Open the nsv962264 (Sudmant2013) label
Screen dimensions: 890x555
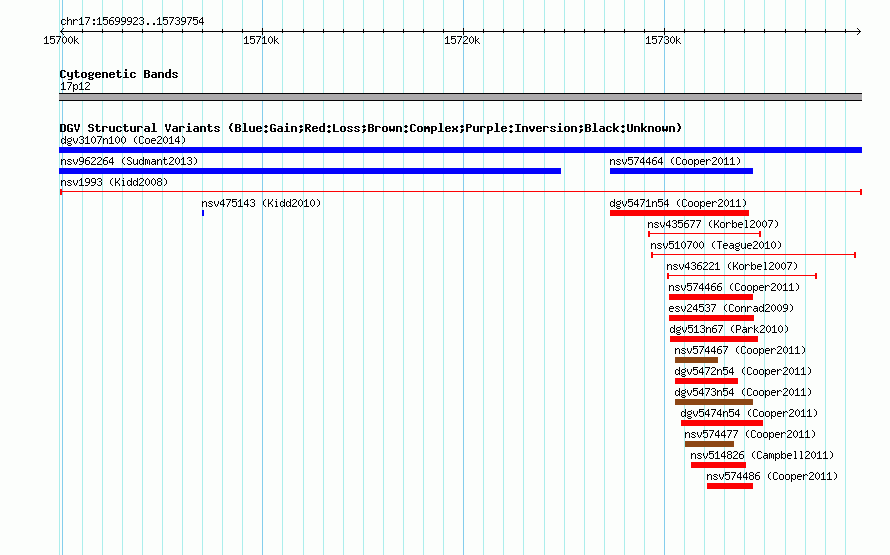tap(129, 161)
